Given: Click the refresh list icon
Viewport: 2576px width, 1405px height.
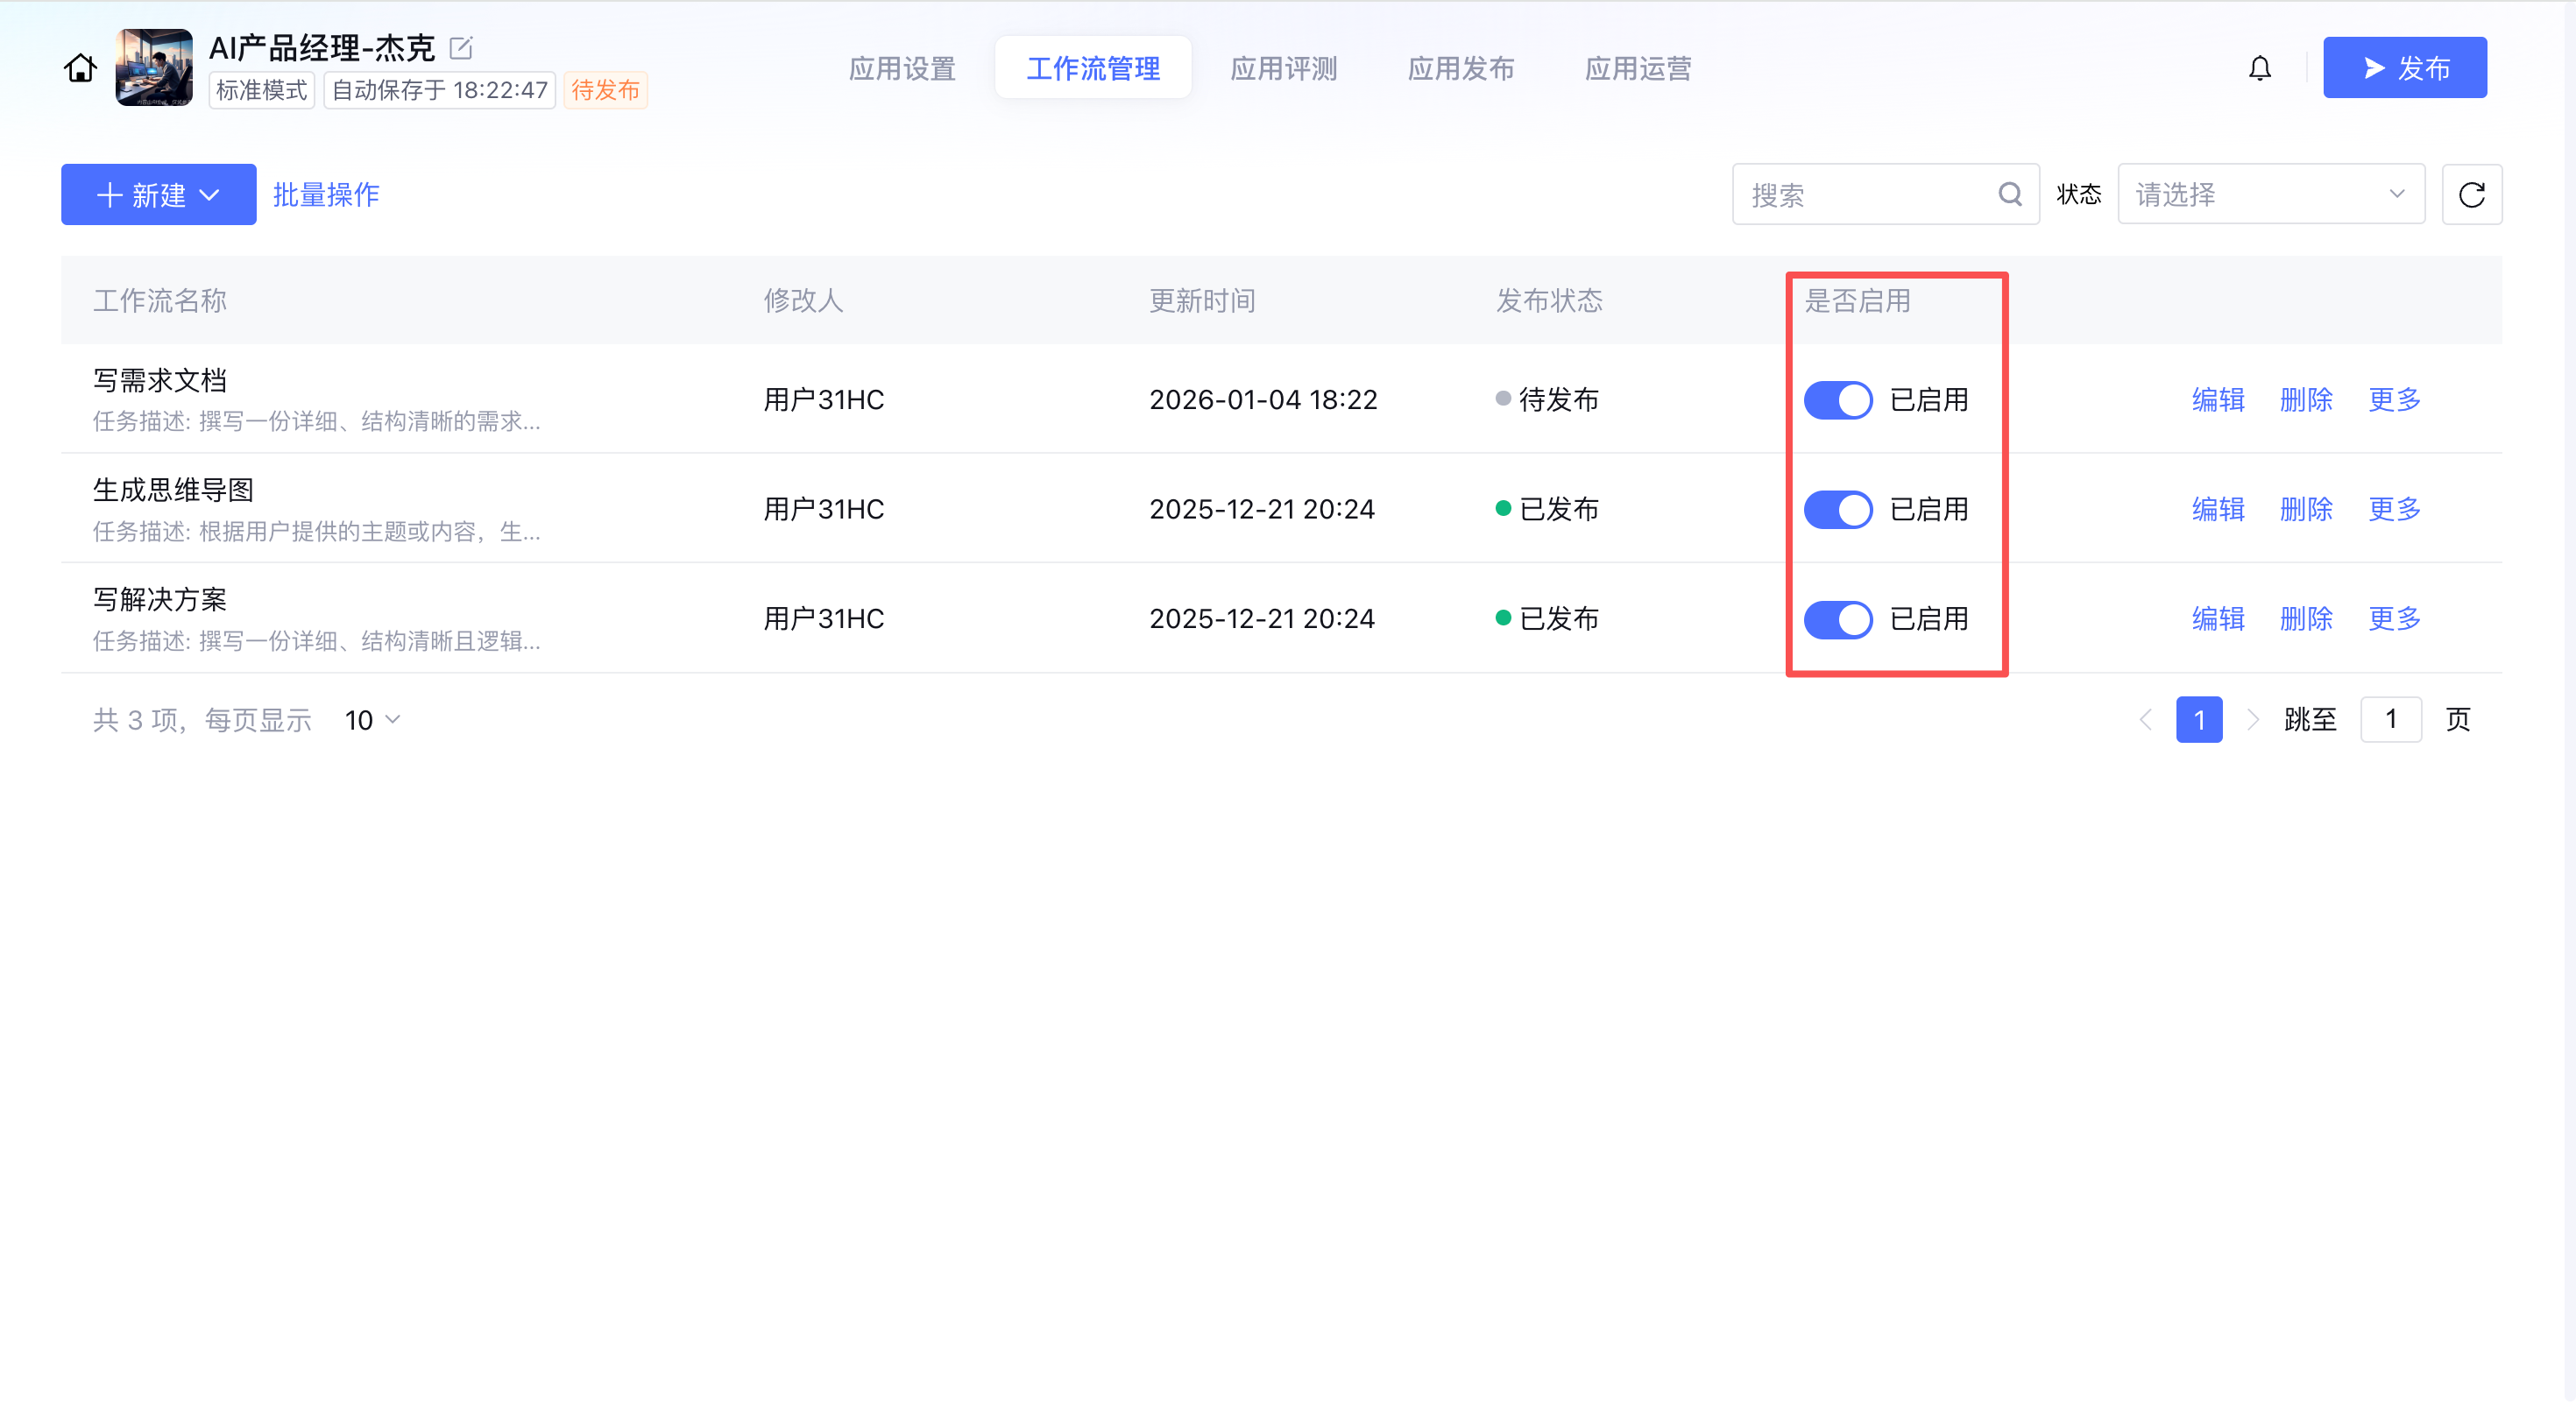Looking at the screenshot, I should [2471, 194].
